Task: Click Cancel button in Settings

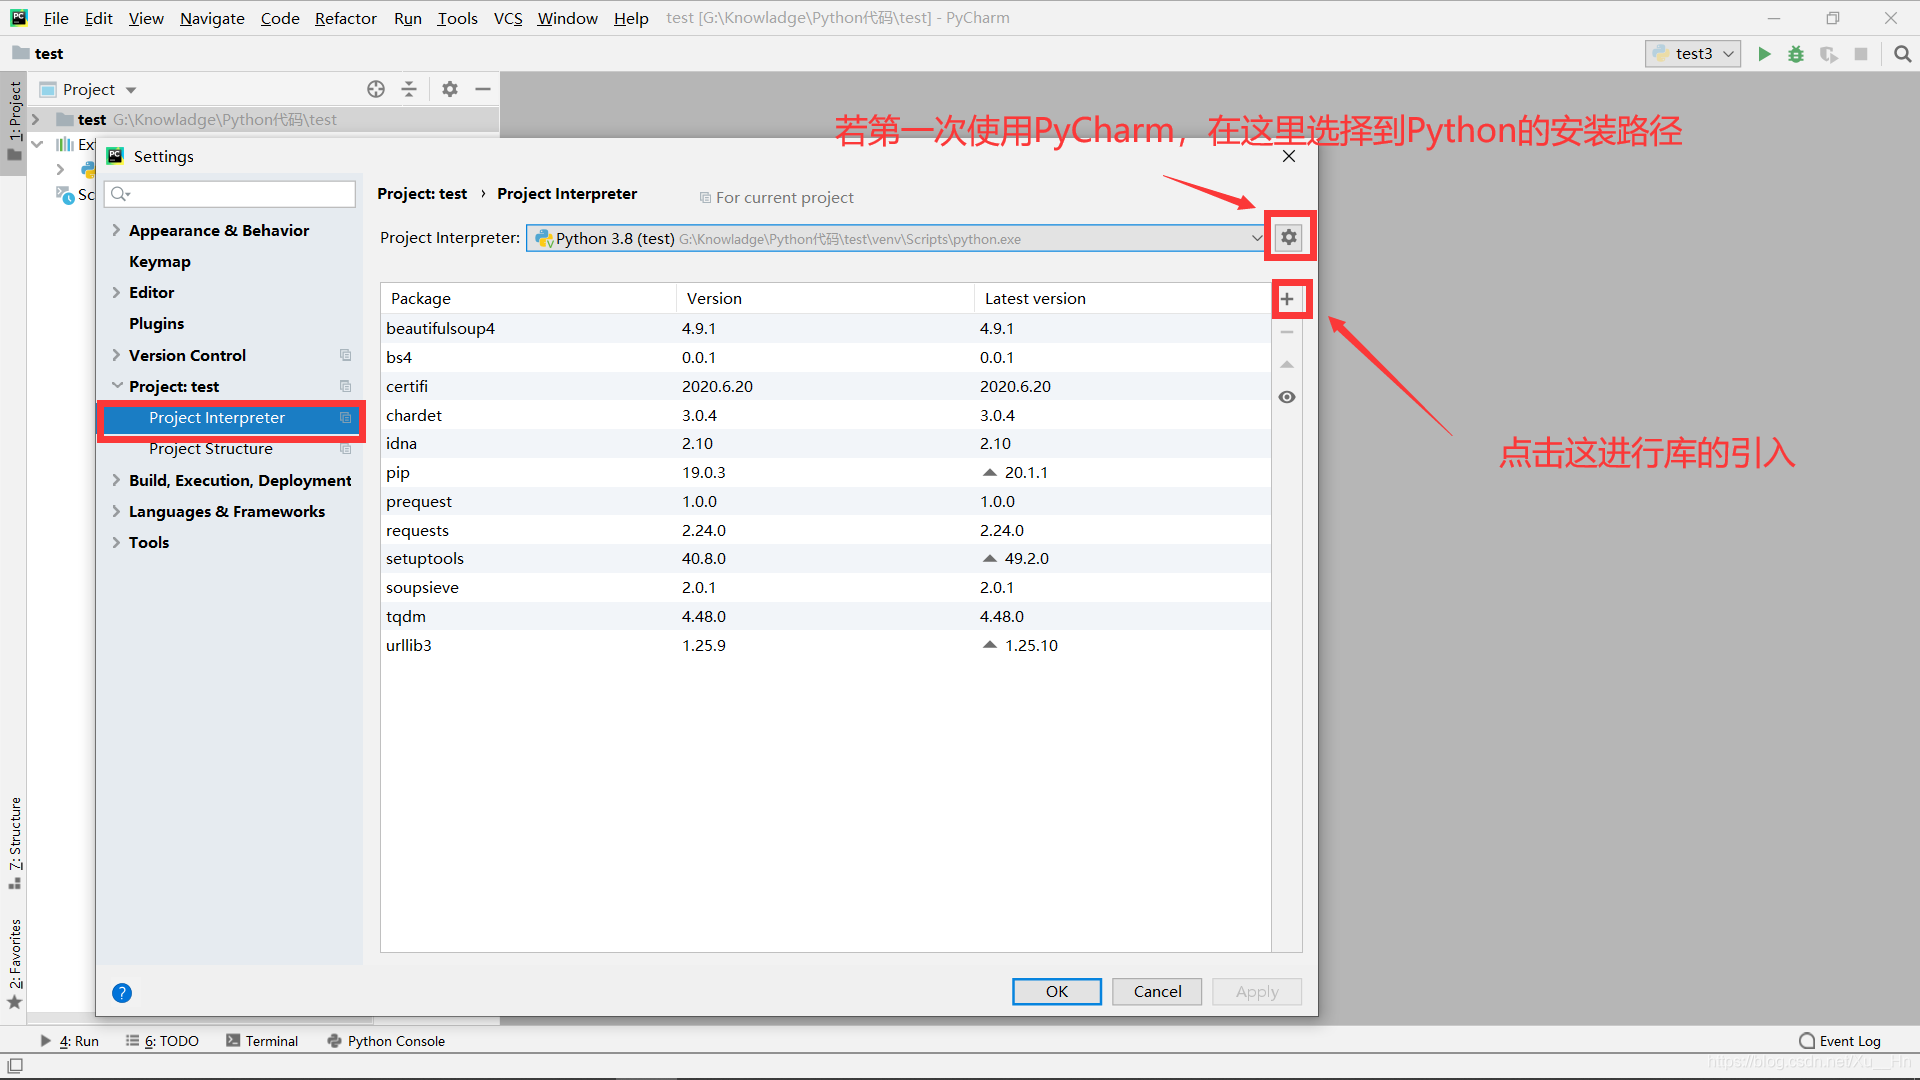Action: [x=1157, y=992]
